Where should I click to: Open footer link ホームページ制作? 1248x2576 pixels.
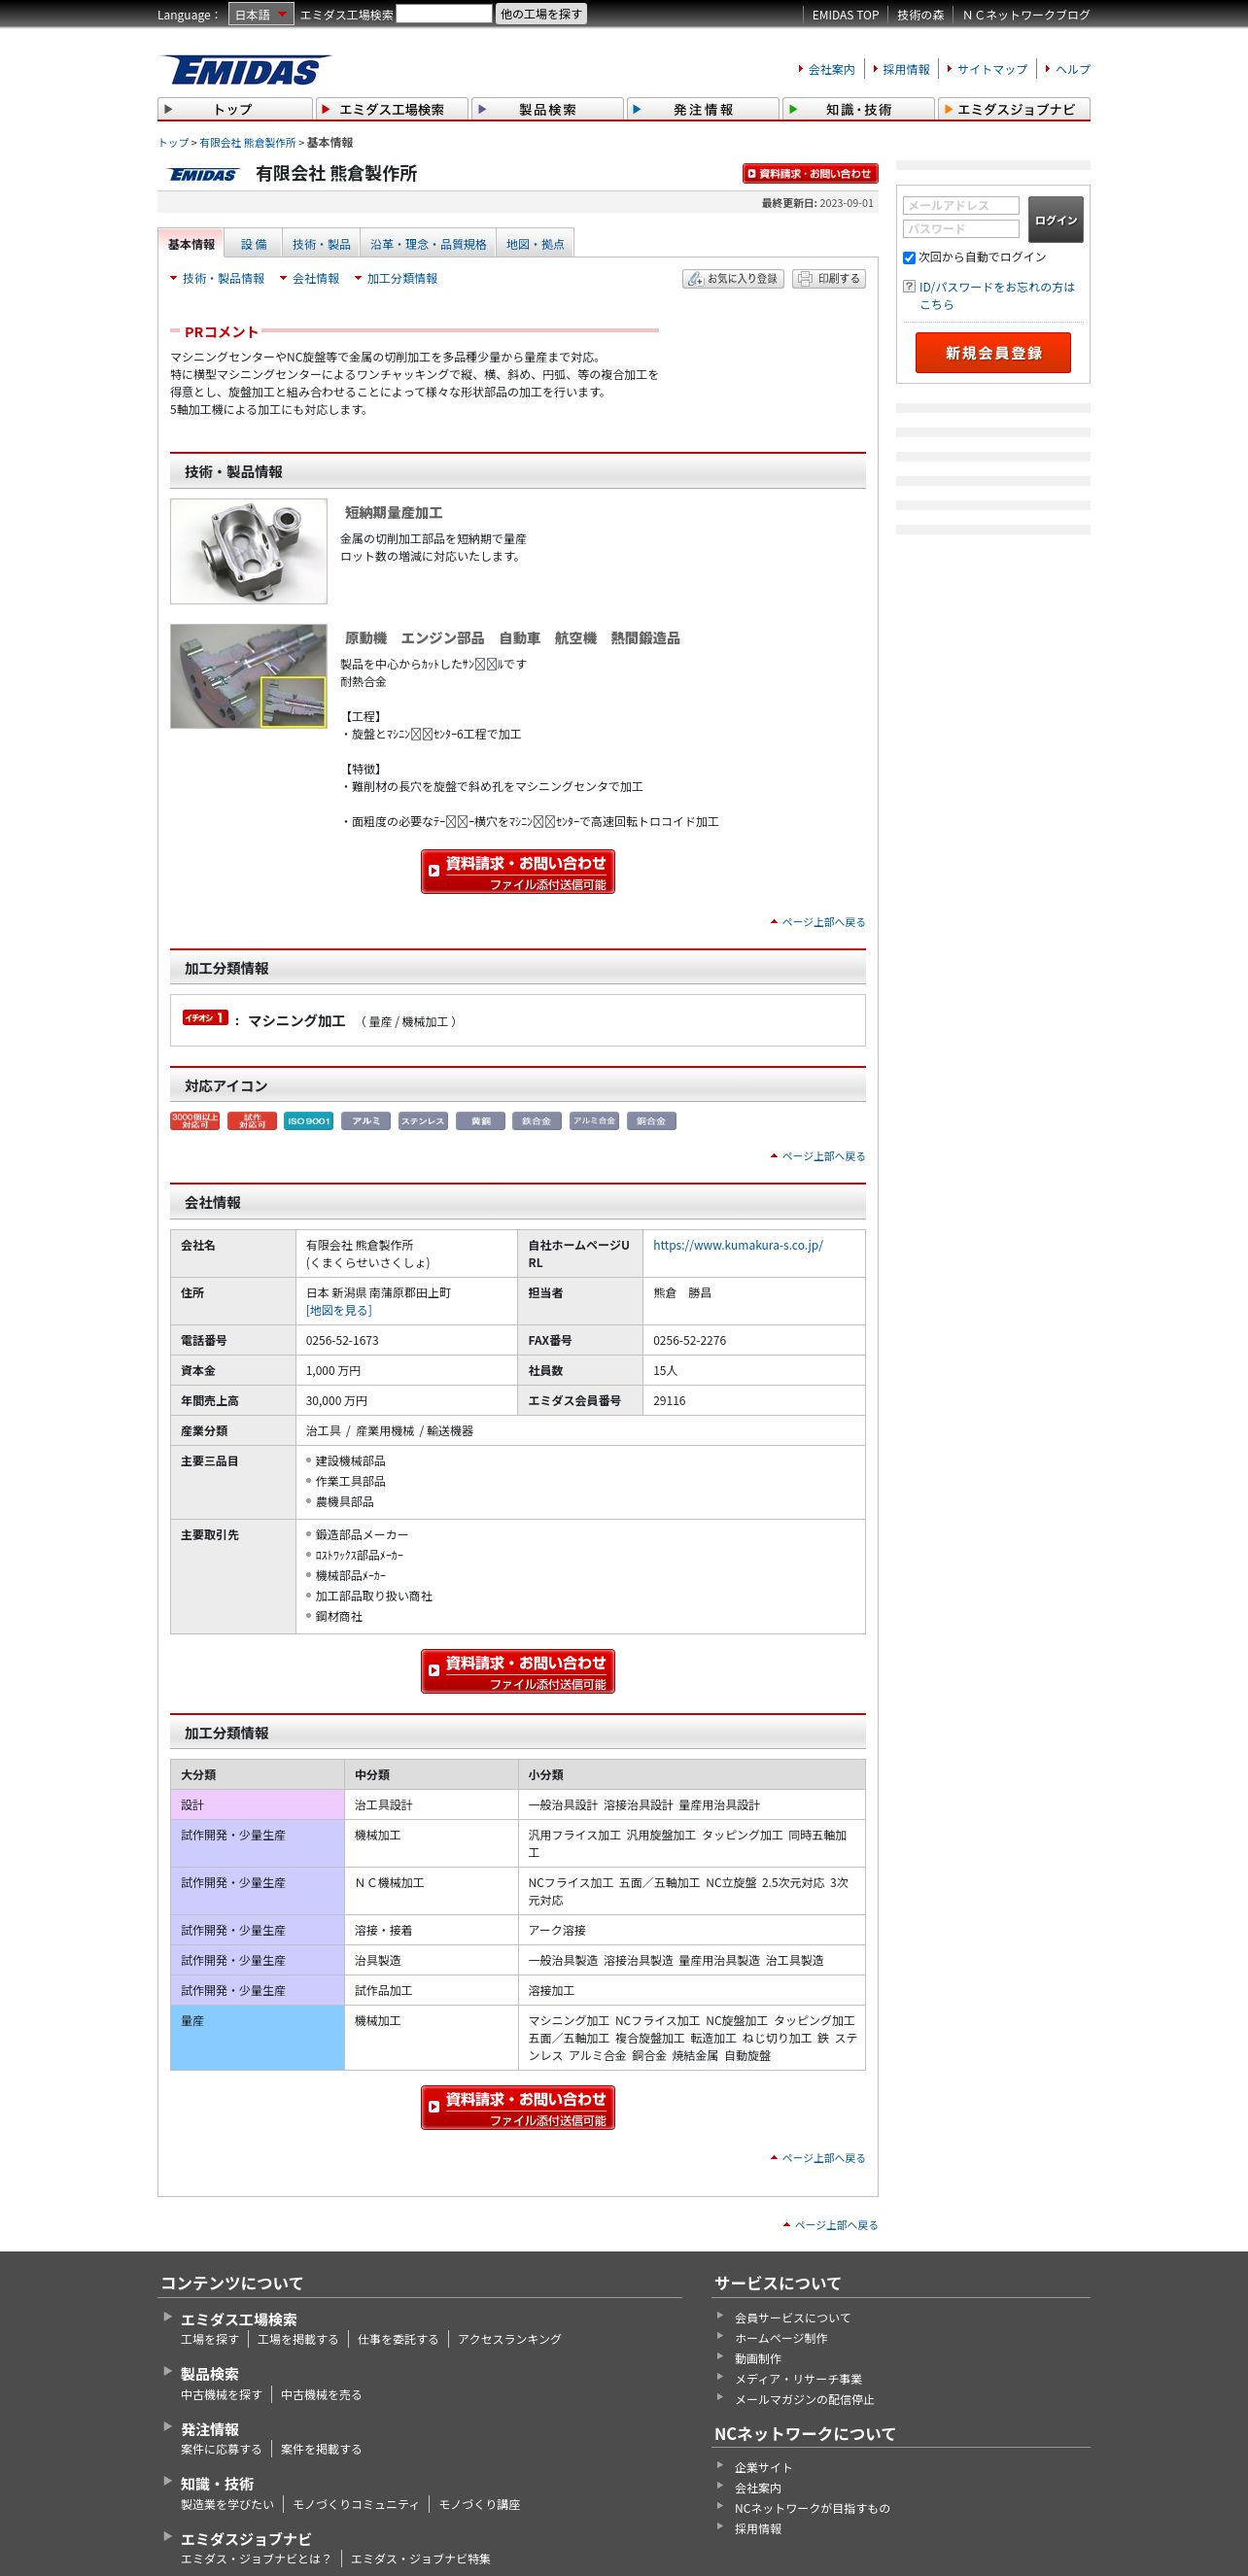[x=781, y=2338]
